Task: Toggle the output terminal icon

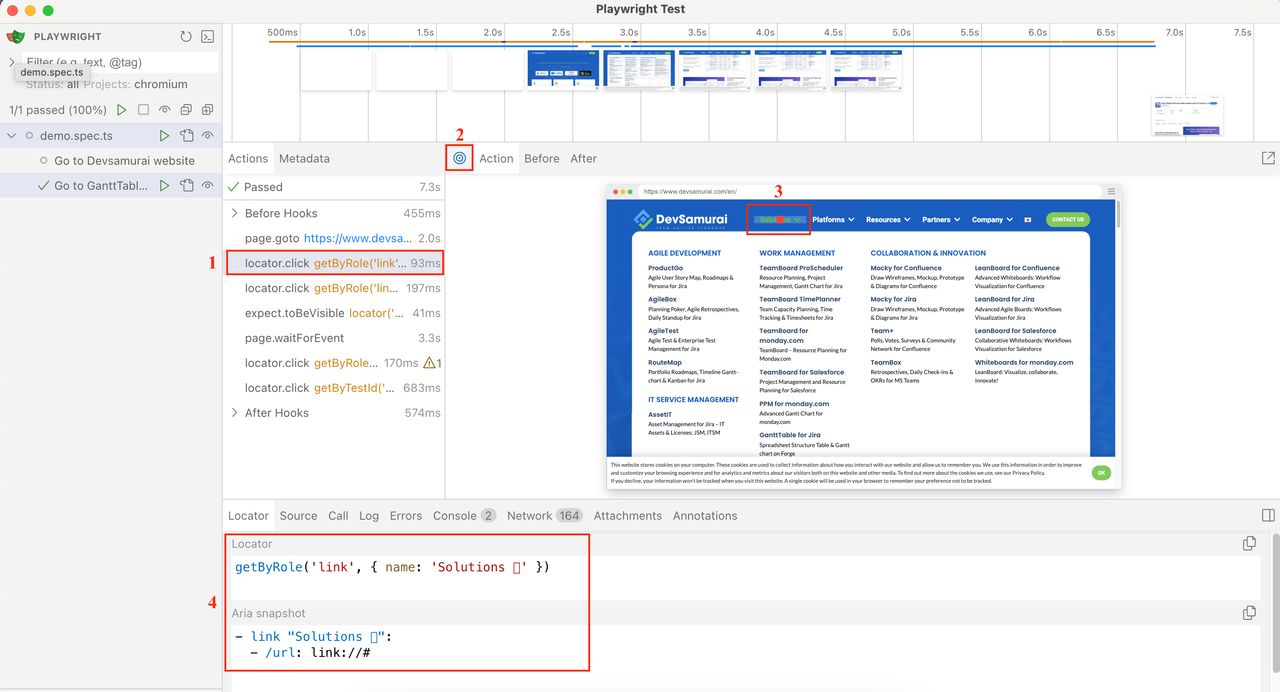Action: point(208,36)
